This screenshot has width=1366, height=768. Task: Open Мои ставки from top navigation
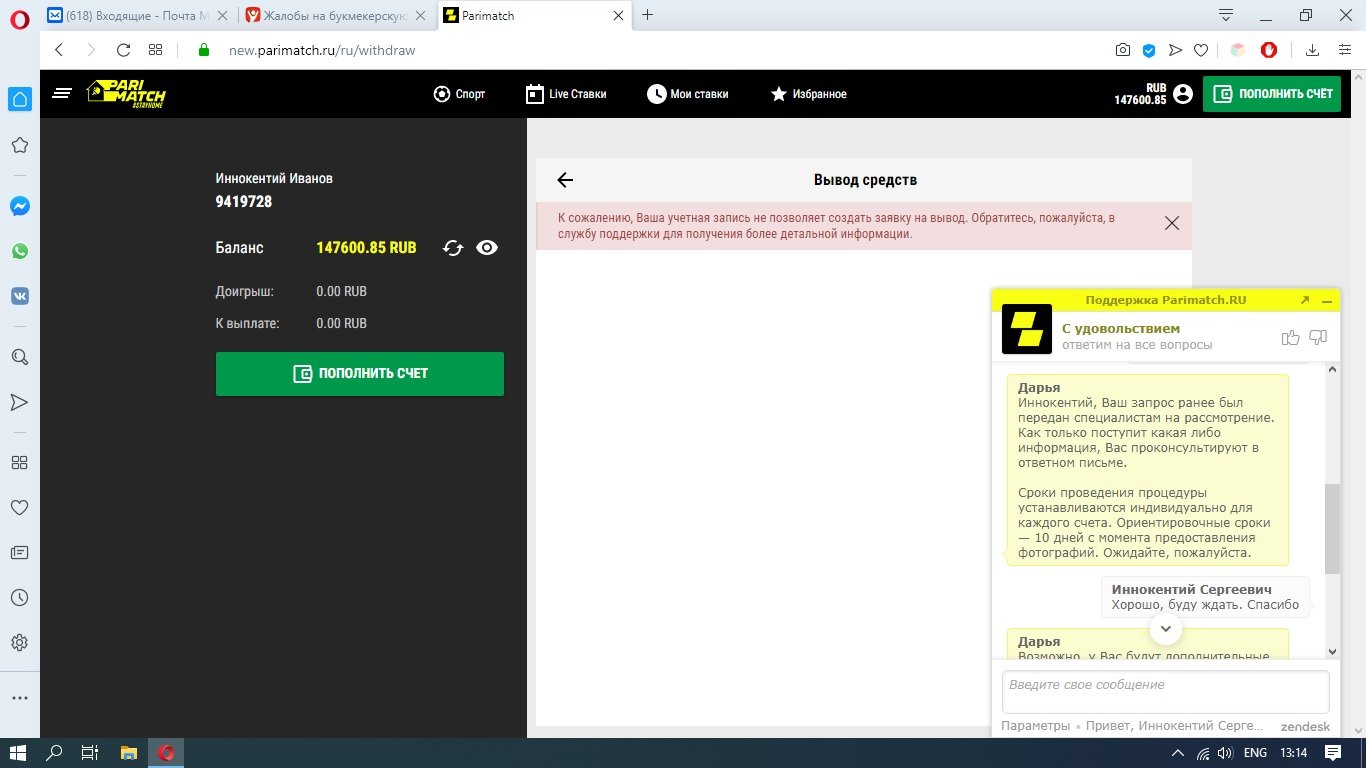687,94
